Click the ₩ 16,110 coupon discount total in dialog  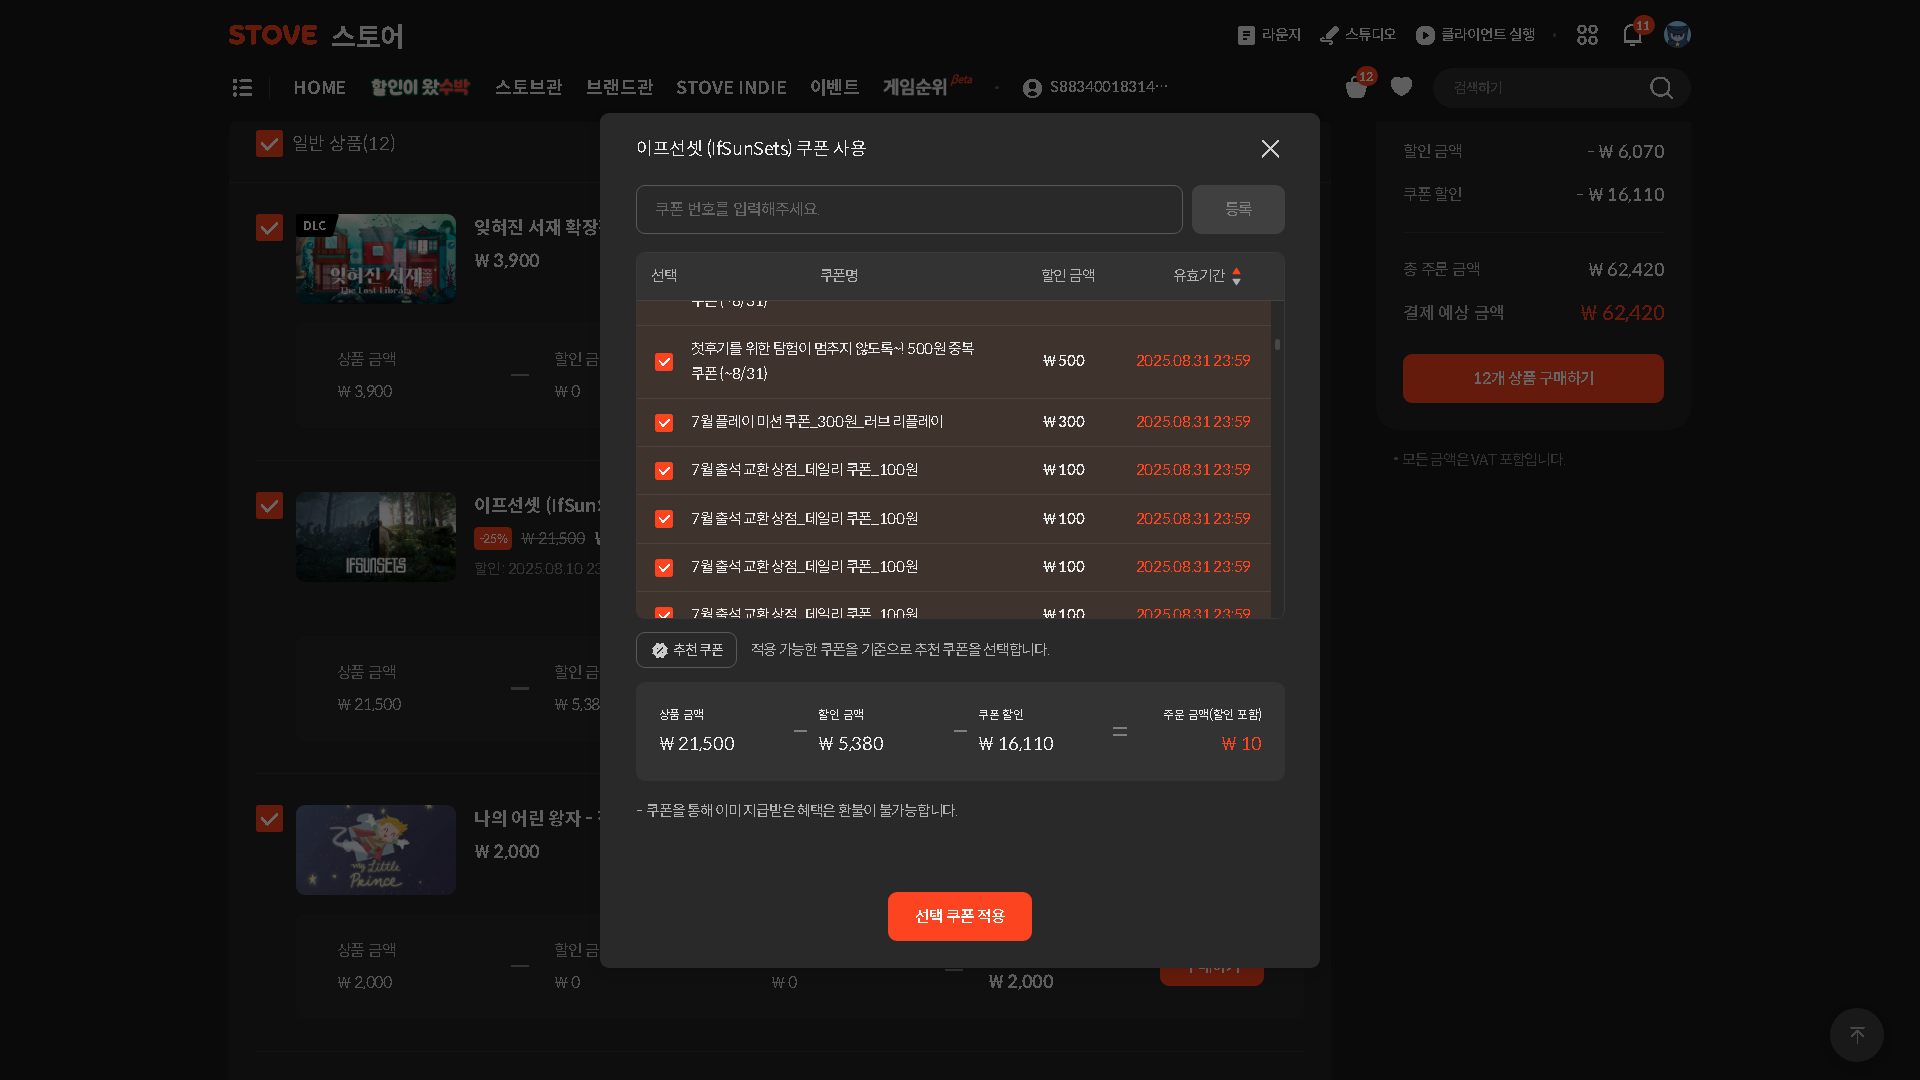click(x=1016, y=744)
